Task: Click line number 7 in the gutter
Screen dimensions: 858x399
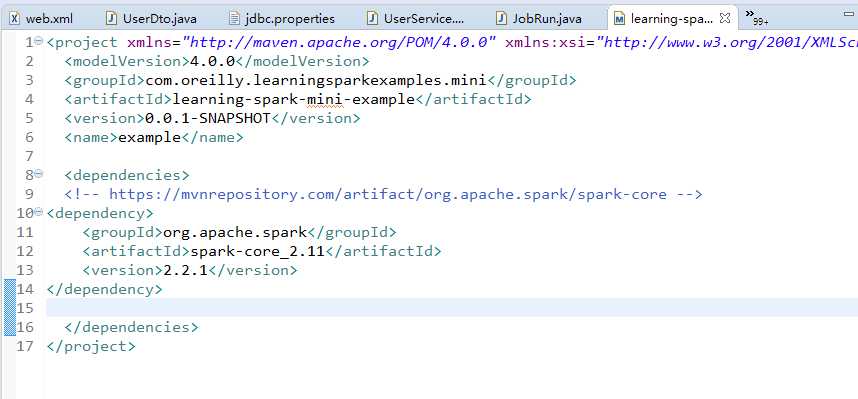Action: click(29, 157)
